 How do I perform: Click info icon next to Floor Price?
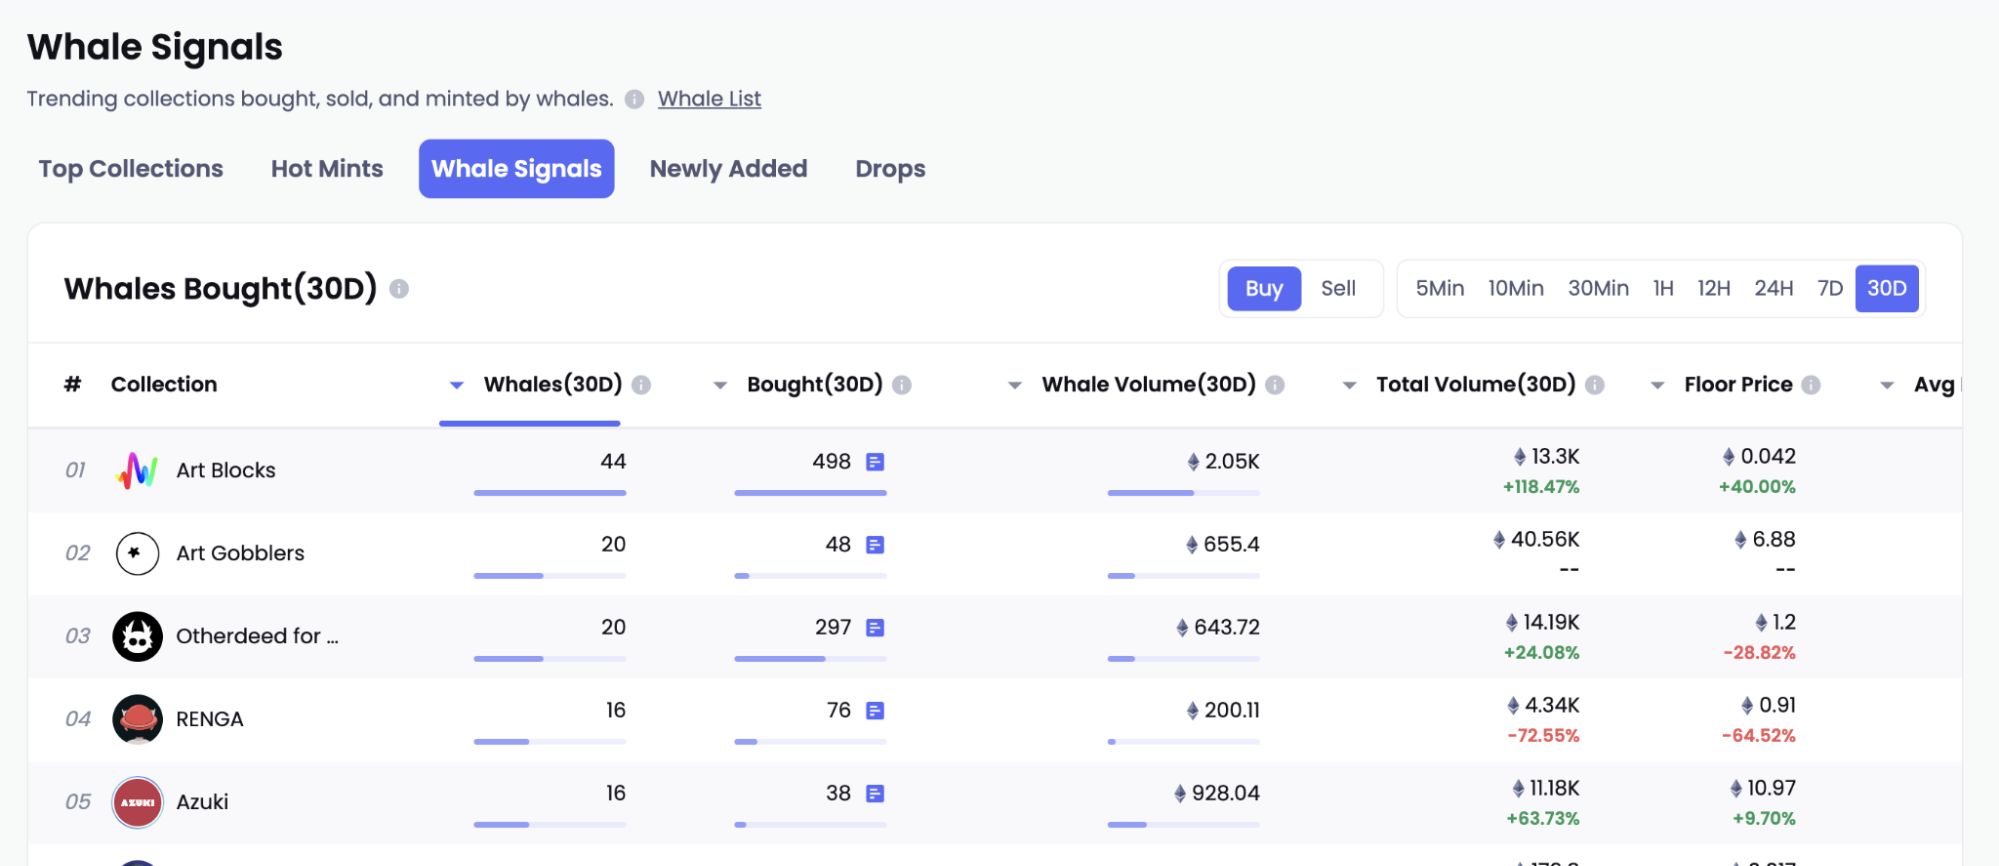[1811, 385]
